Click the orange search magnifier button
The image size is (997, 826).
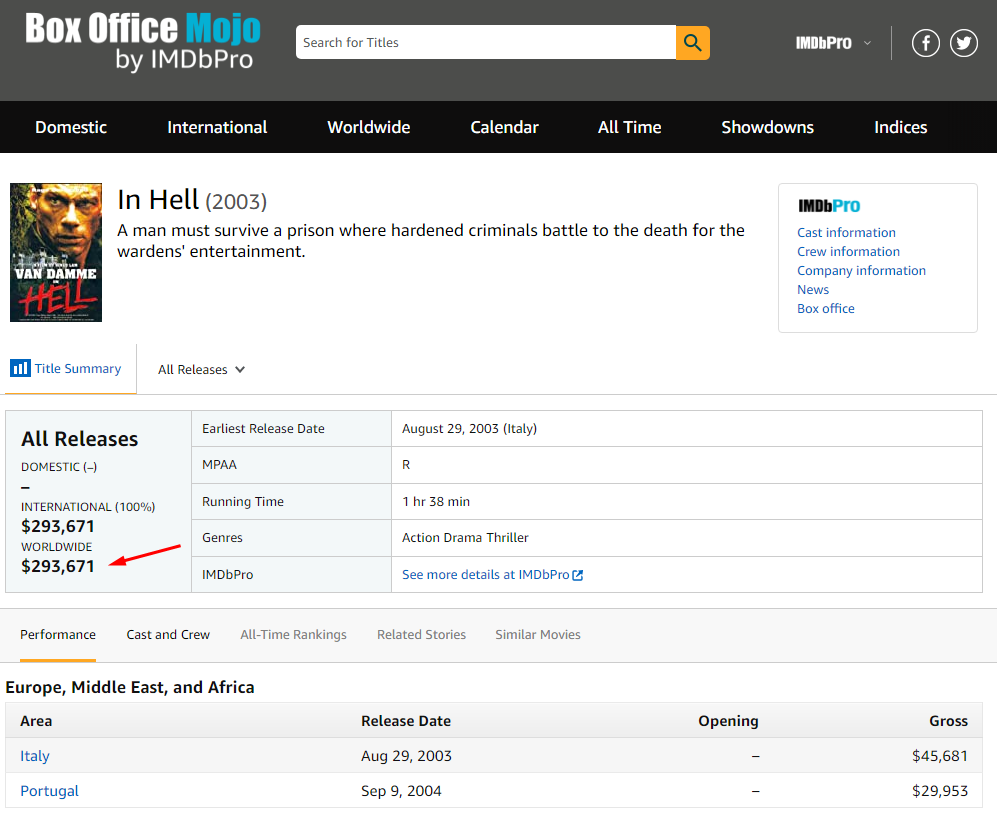coord(692,43)
